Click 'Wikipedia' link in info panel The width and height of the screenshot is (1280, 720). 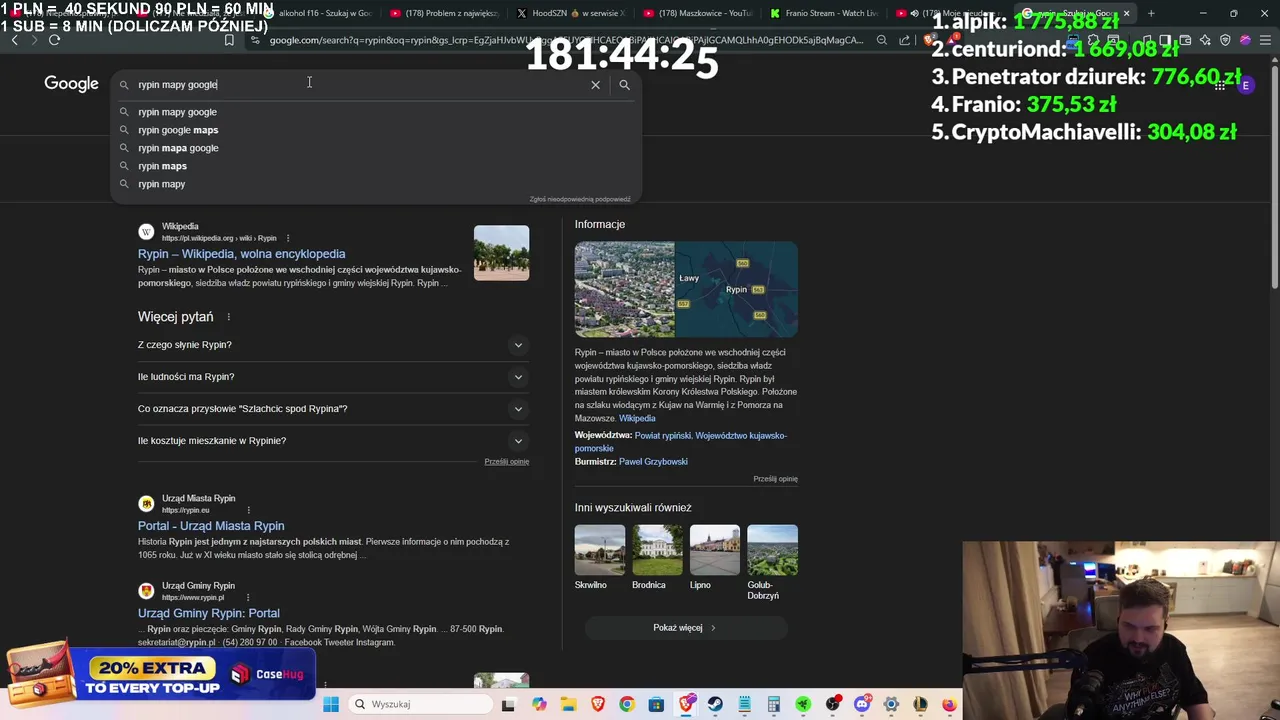tap(637, 418)
